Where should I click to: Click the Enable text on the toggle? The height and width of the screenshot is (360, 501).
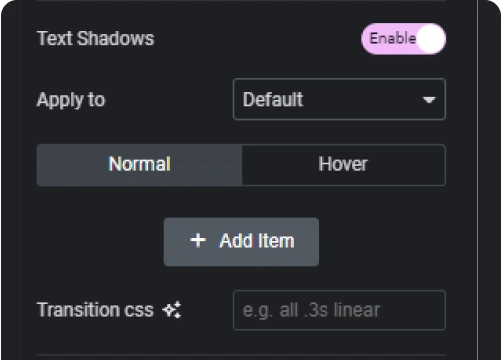393,38
